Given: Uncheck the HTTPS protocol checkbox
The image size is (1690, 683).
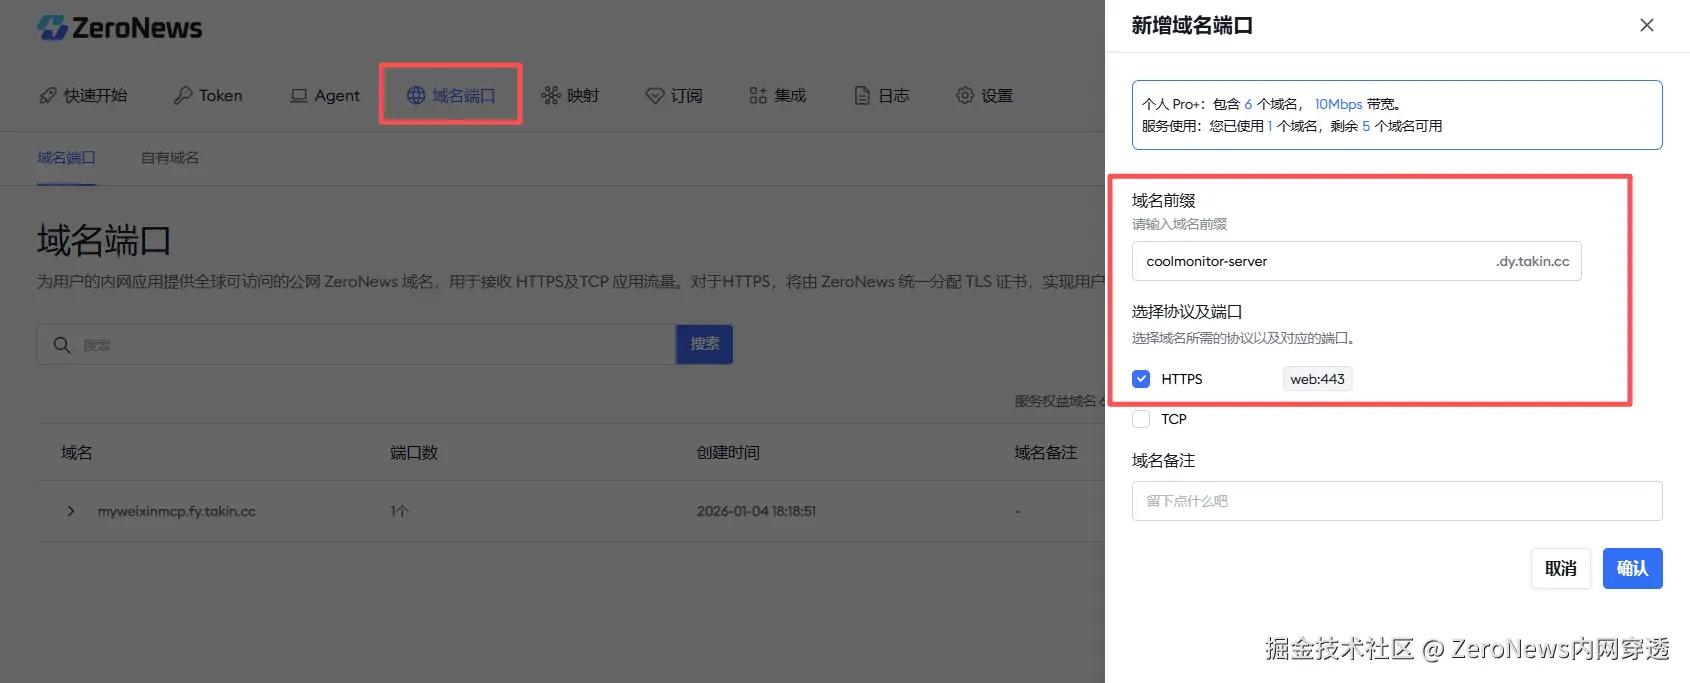Looking at the screenshot, I should pos(1141,379).
